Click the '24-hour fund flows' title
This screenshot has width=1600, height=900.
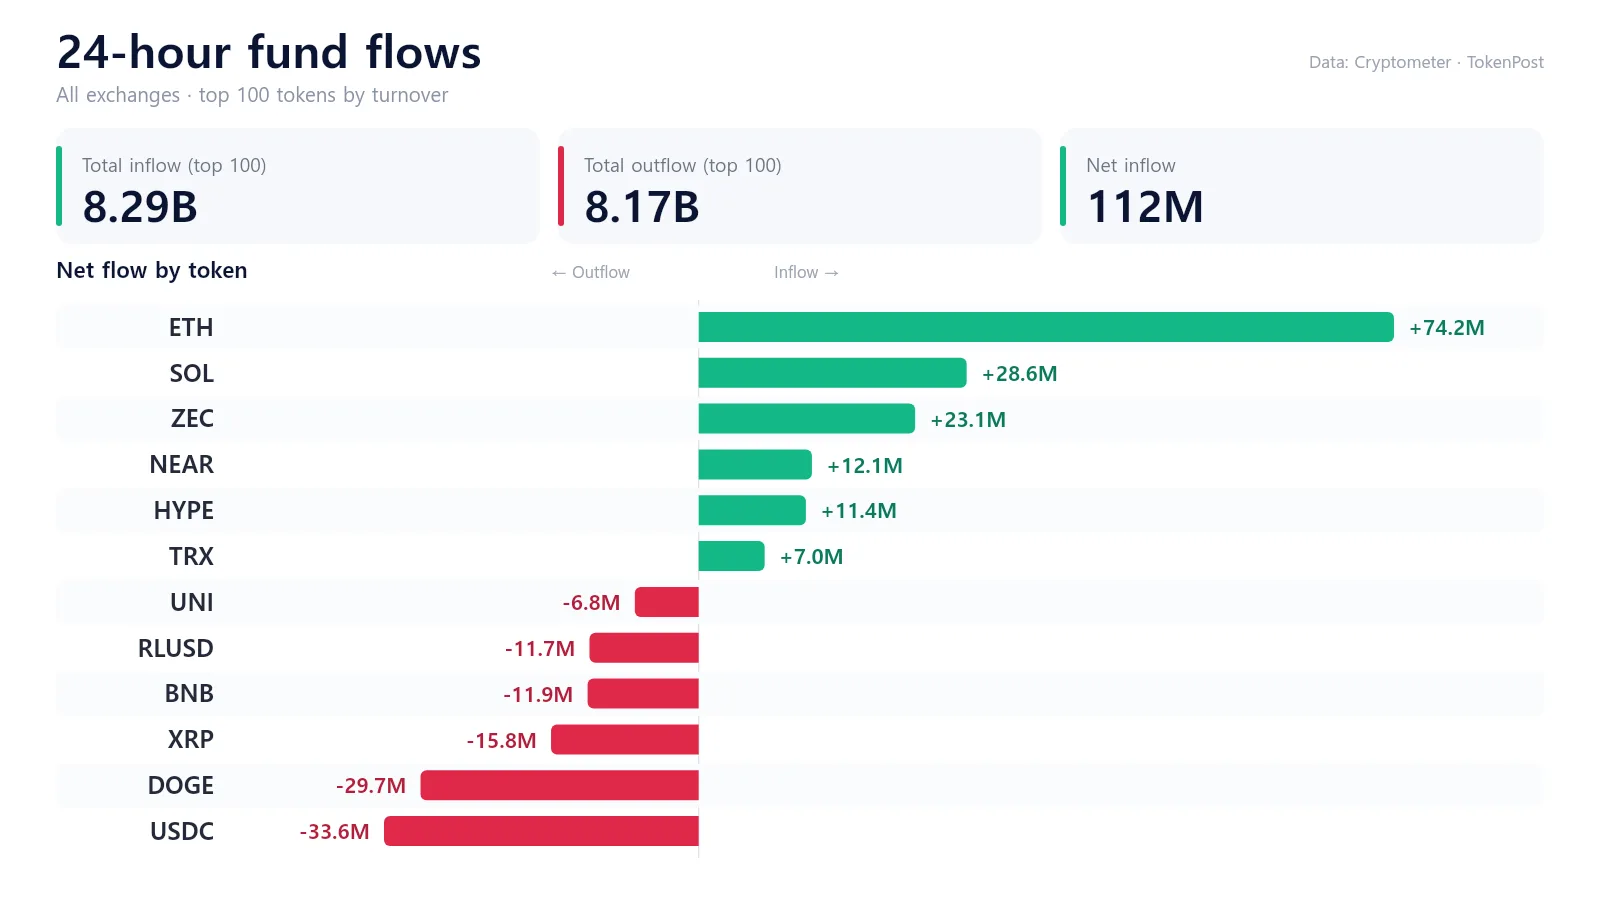[269, 53]
